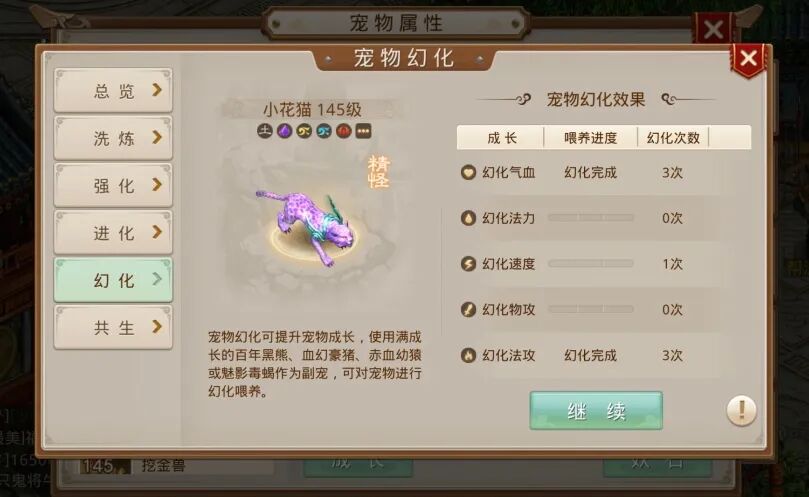Open the three-dots more skills icon
The height and width of the screenshot is (497, 809).
(x=363, y=131)
